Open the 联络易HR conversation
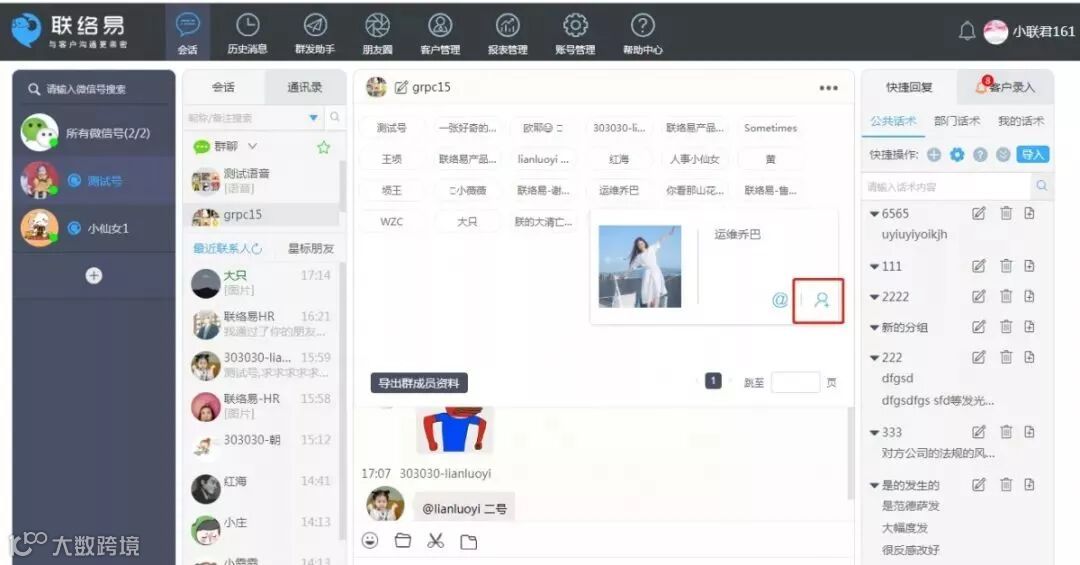The image size is (1080, 565). (x=262, y=324)
